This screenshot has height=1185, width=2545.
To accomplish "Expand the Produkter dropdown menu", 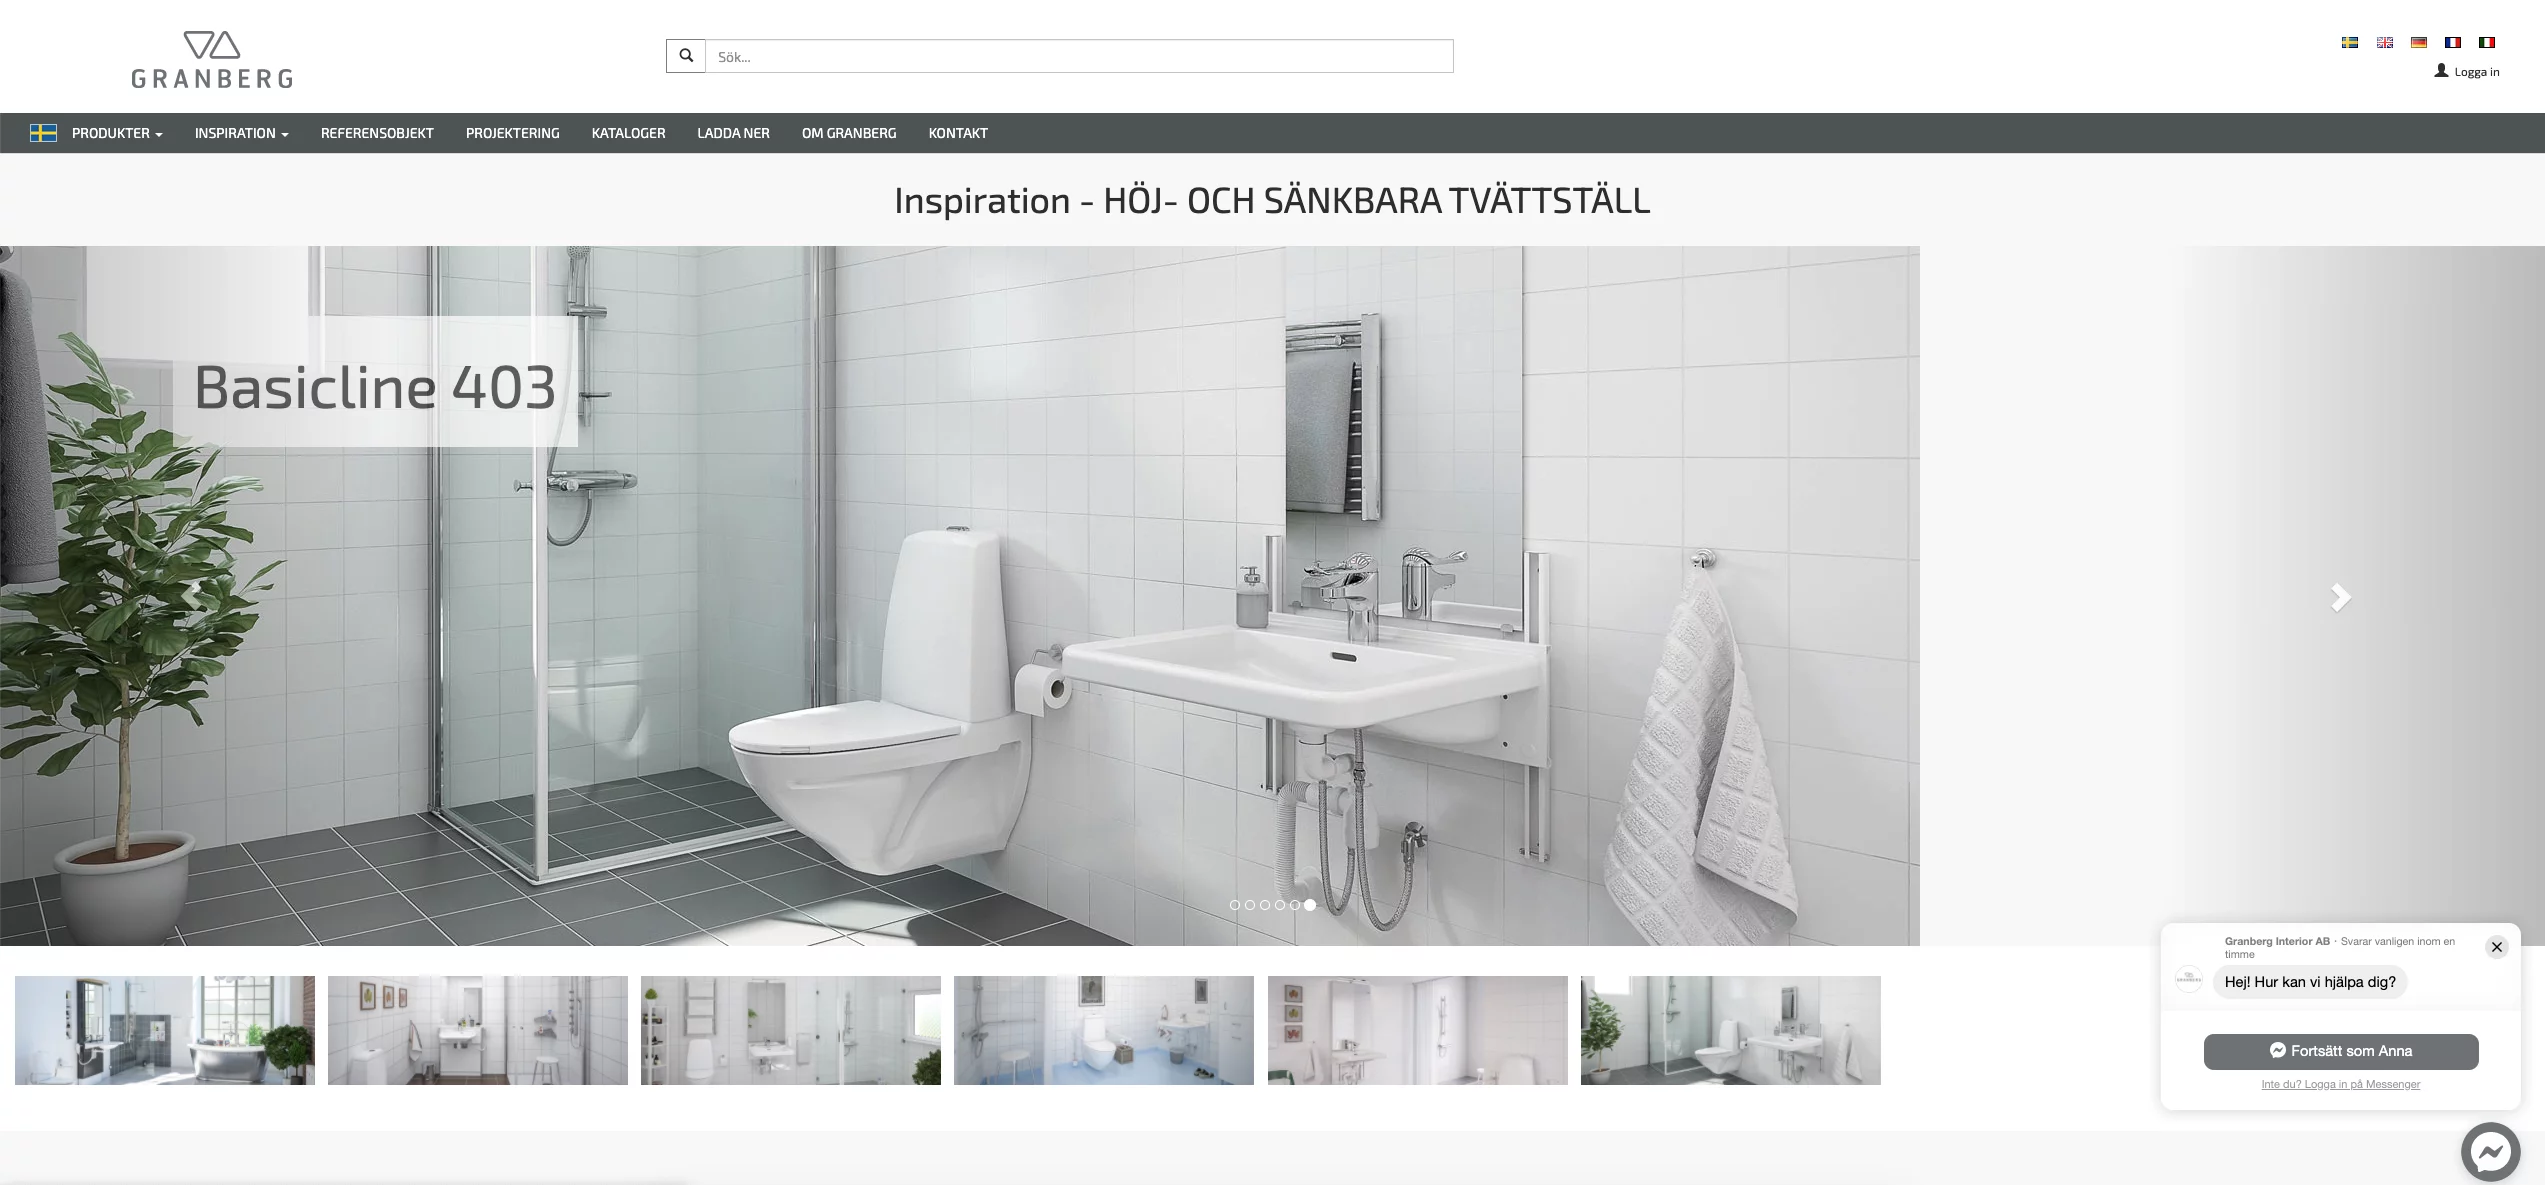I will click(117, 133).
